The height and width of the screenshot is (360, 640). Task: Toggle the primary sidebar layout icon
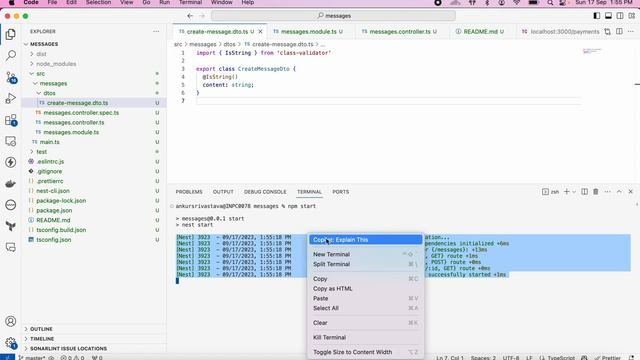[x=597, y=16]
